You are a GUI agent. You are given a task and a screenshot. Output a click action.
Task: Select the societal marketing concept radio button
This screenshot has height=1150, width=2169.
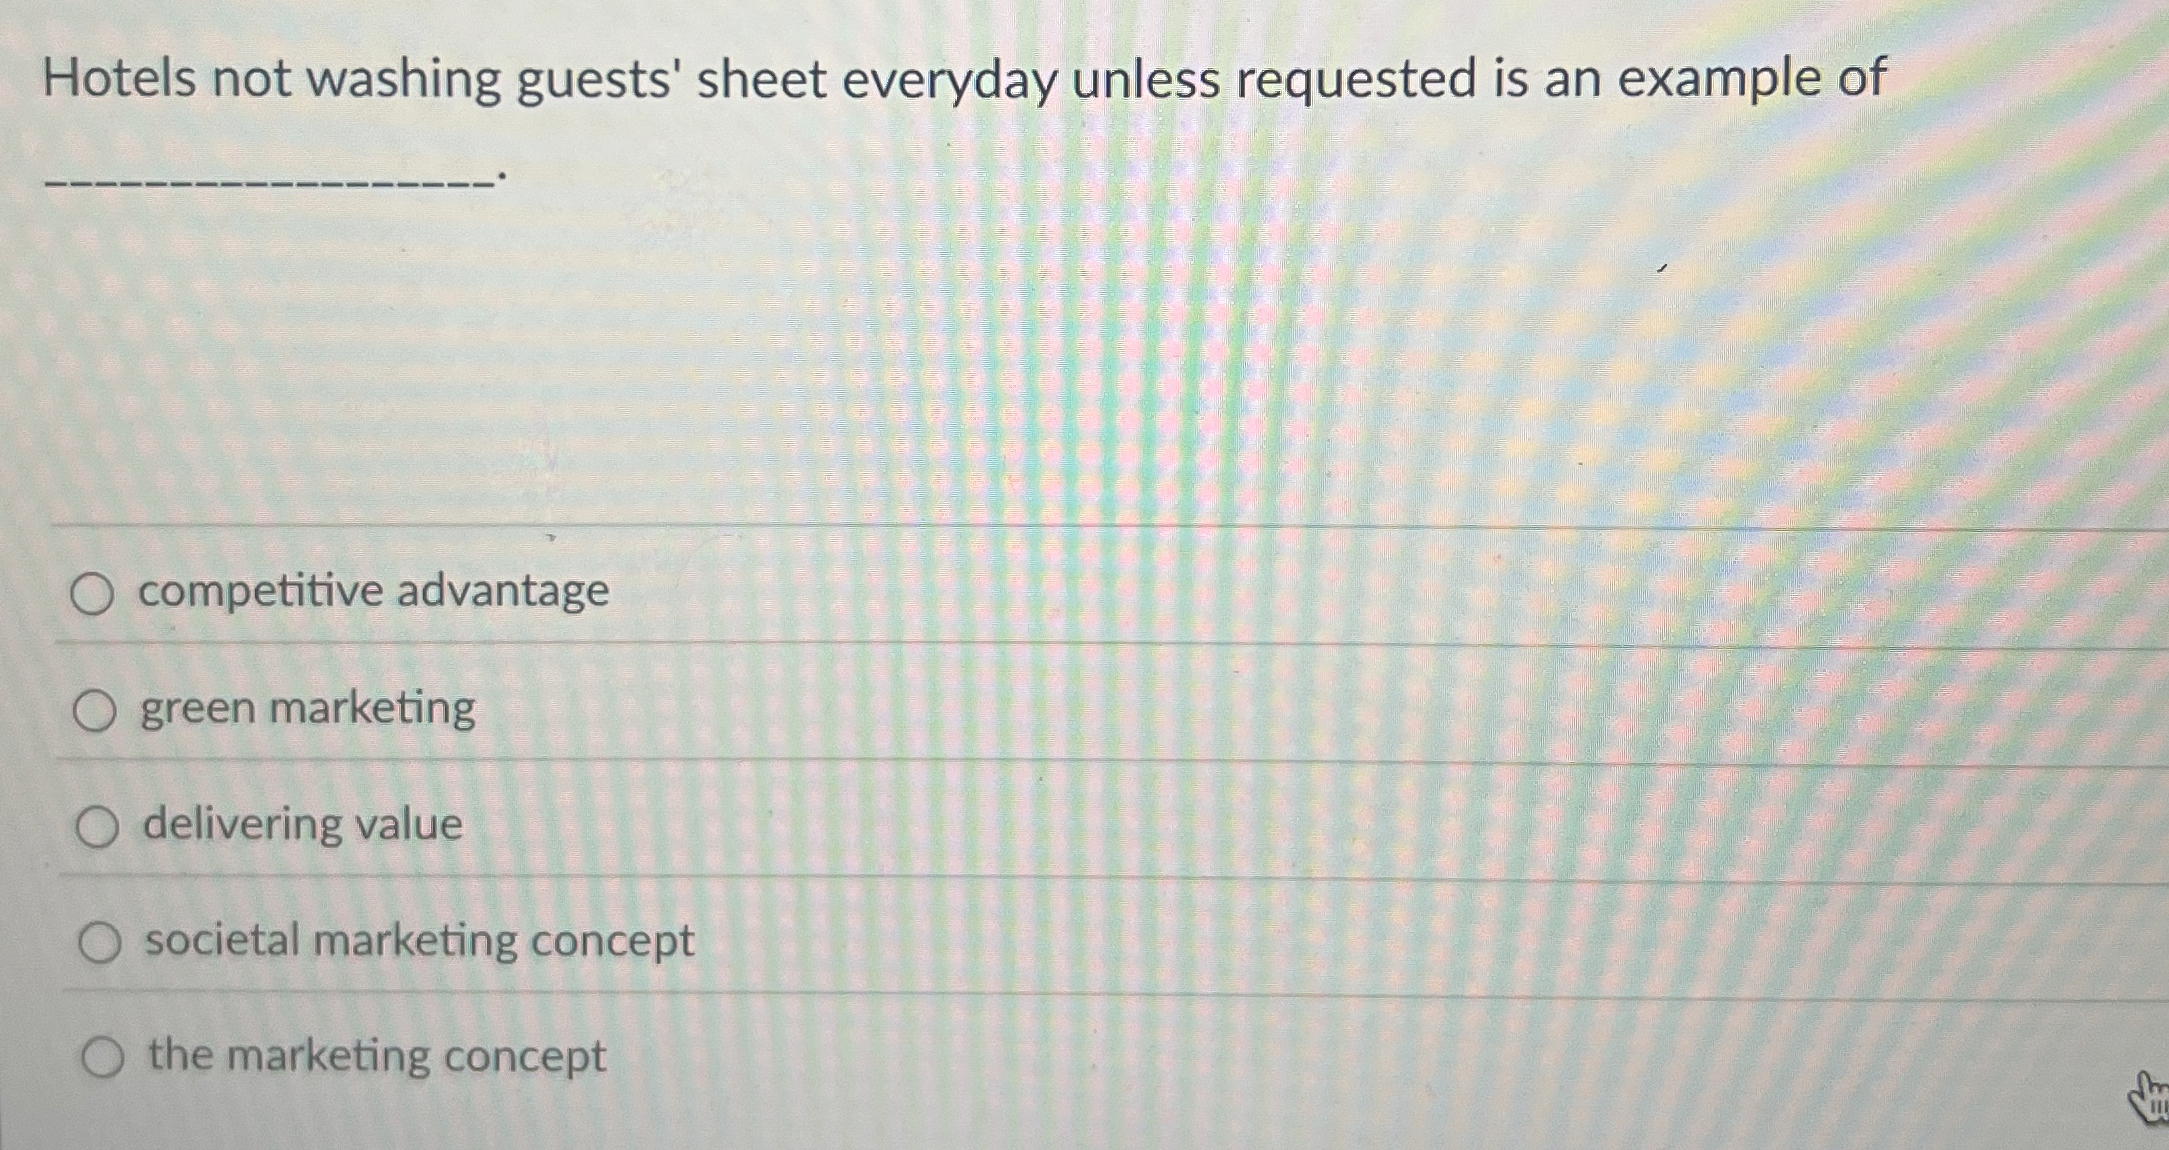point(100,941)
